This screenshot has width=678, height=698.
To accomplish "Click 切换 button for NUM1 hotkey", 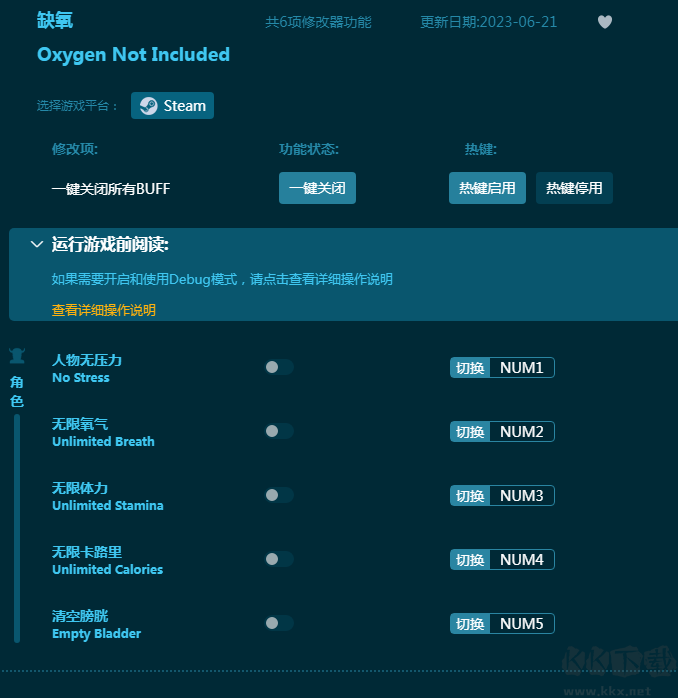I will [x=470, y=368].
